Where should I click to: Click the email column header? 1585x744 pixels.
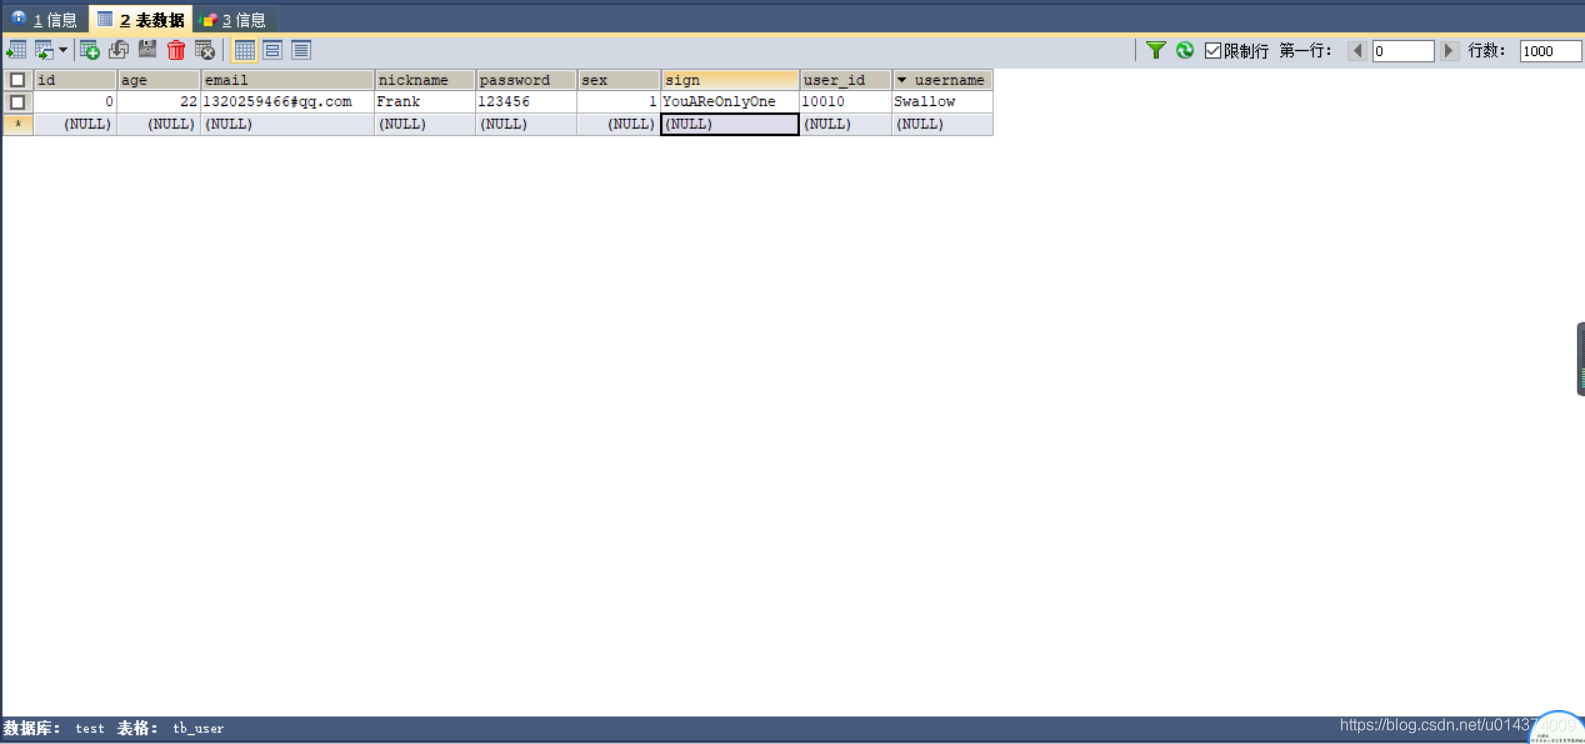click(x=287, y=80)
